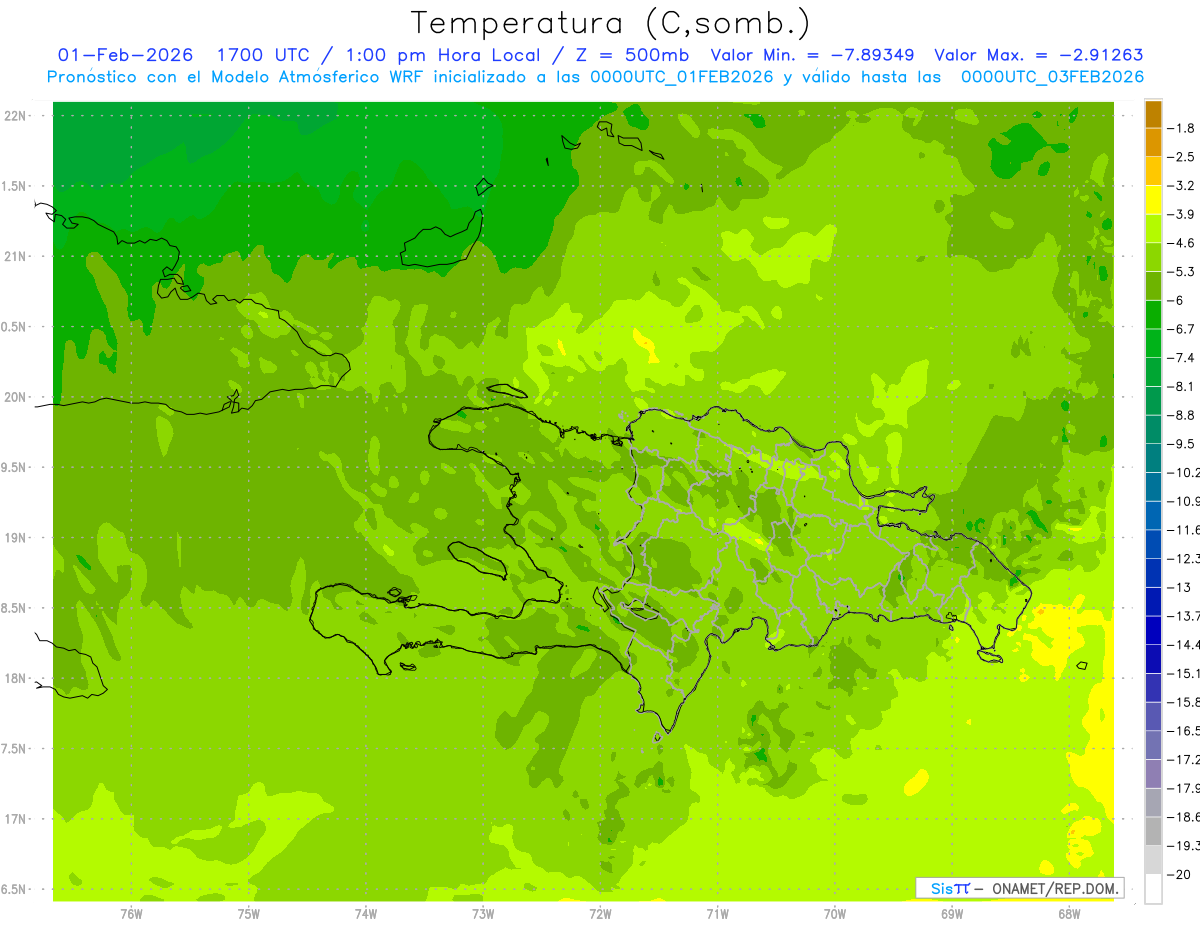The width and height of the screenshot is (1200, 927).
Task: Click the "-4.6" colorbar value
Action: 1181,243
